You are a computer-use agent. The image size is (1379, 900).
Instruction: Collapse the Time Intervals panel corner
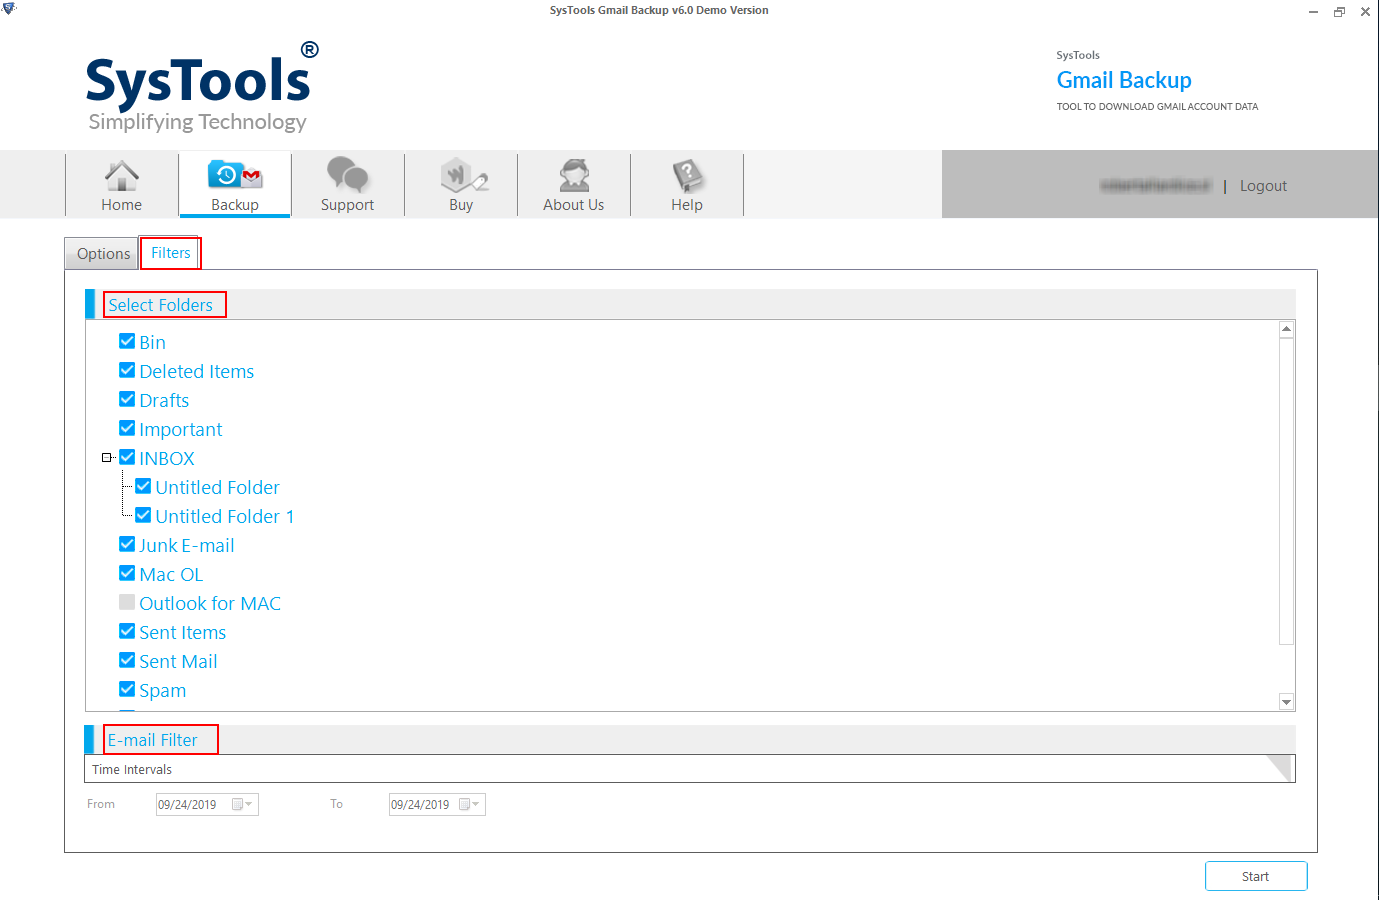1281,767
